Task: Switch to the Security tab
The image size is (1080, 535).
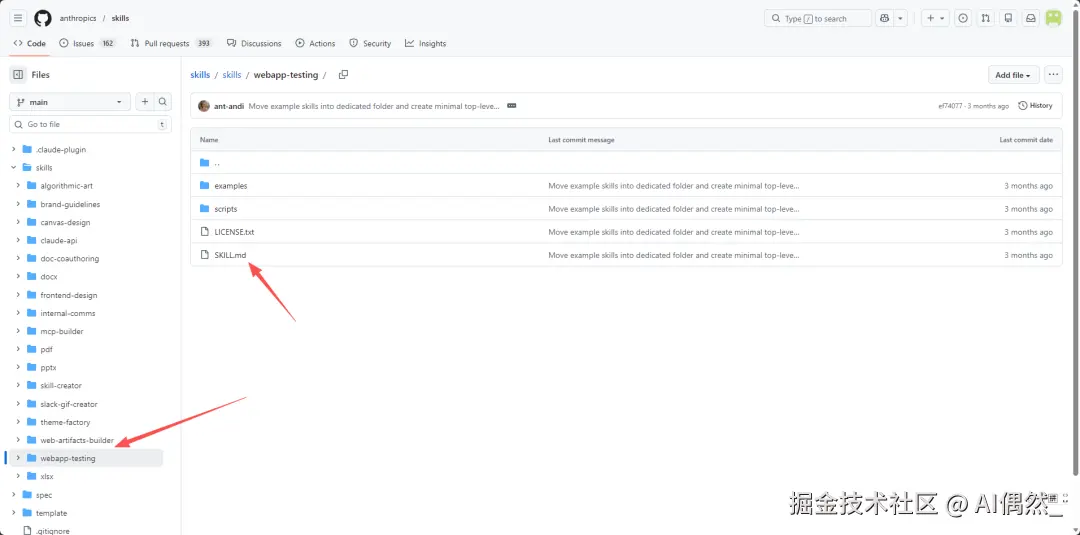Action: 370,43
